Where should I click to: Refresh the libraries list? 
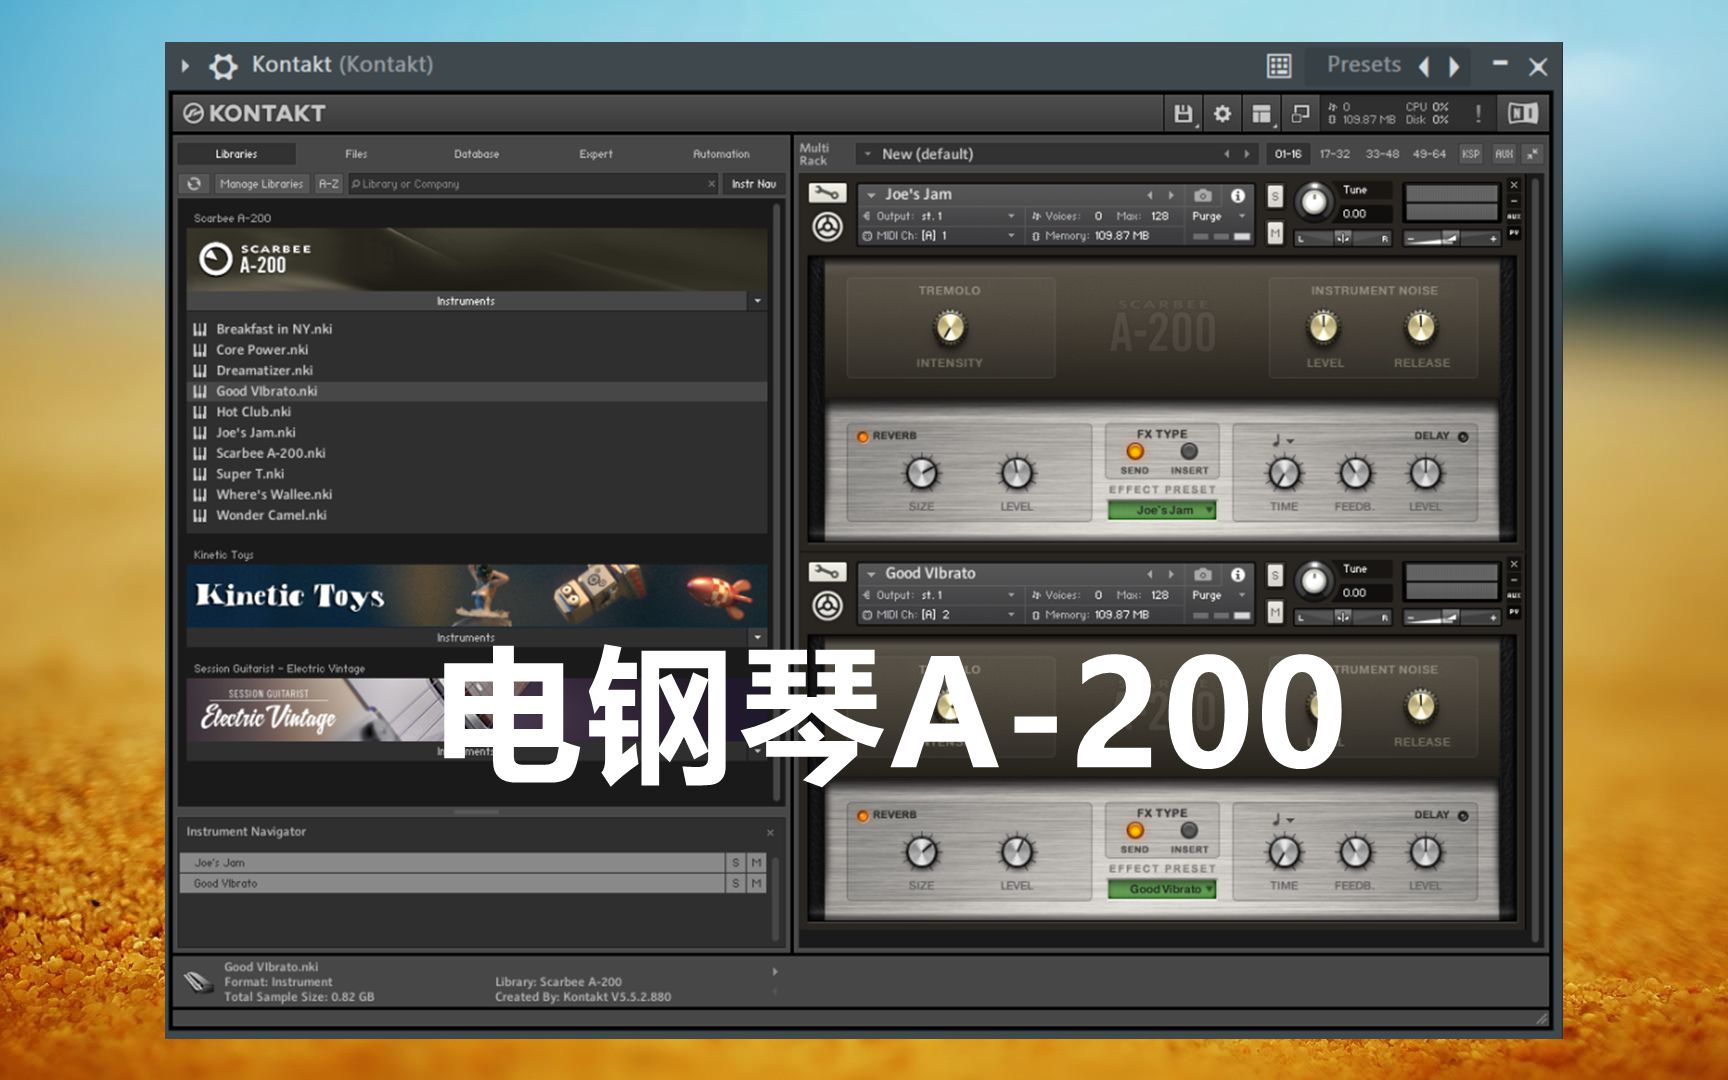tap(194, 184)
